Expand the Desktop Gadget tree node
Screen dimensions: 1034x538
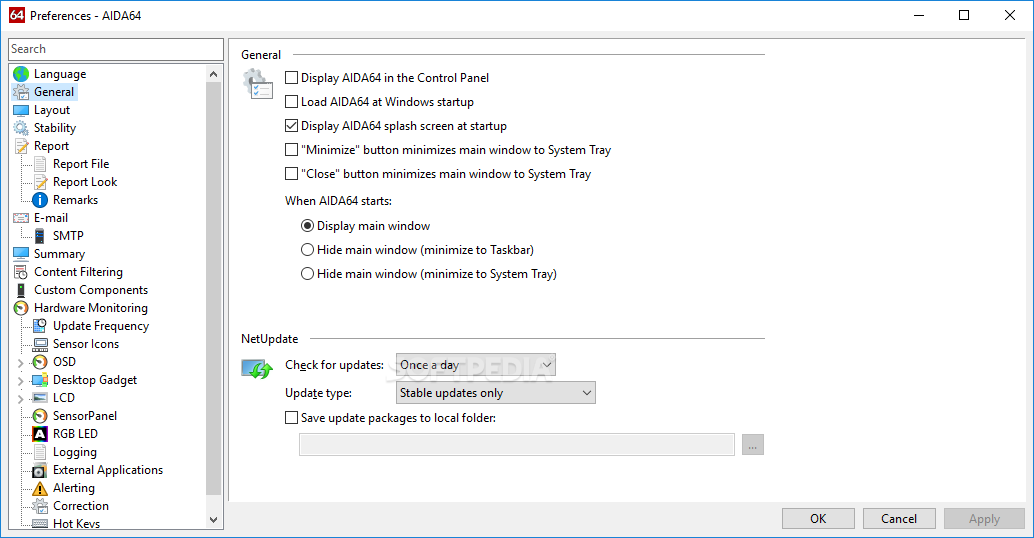[20, 380]
